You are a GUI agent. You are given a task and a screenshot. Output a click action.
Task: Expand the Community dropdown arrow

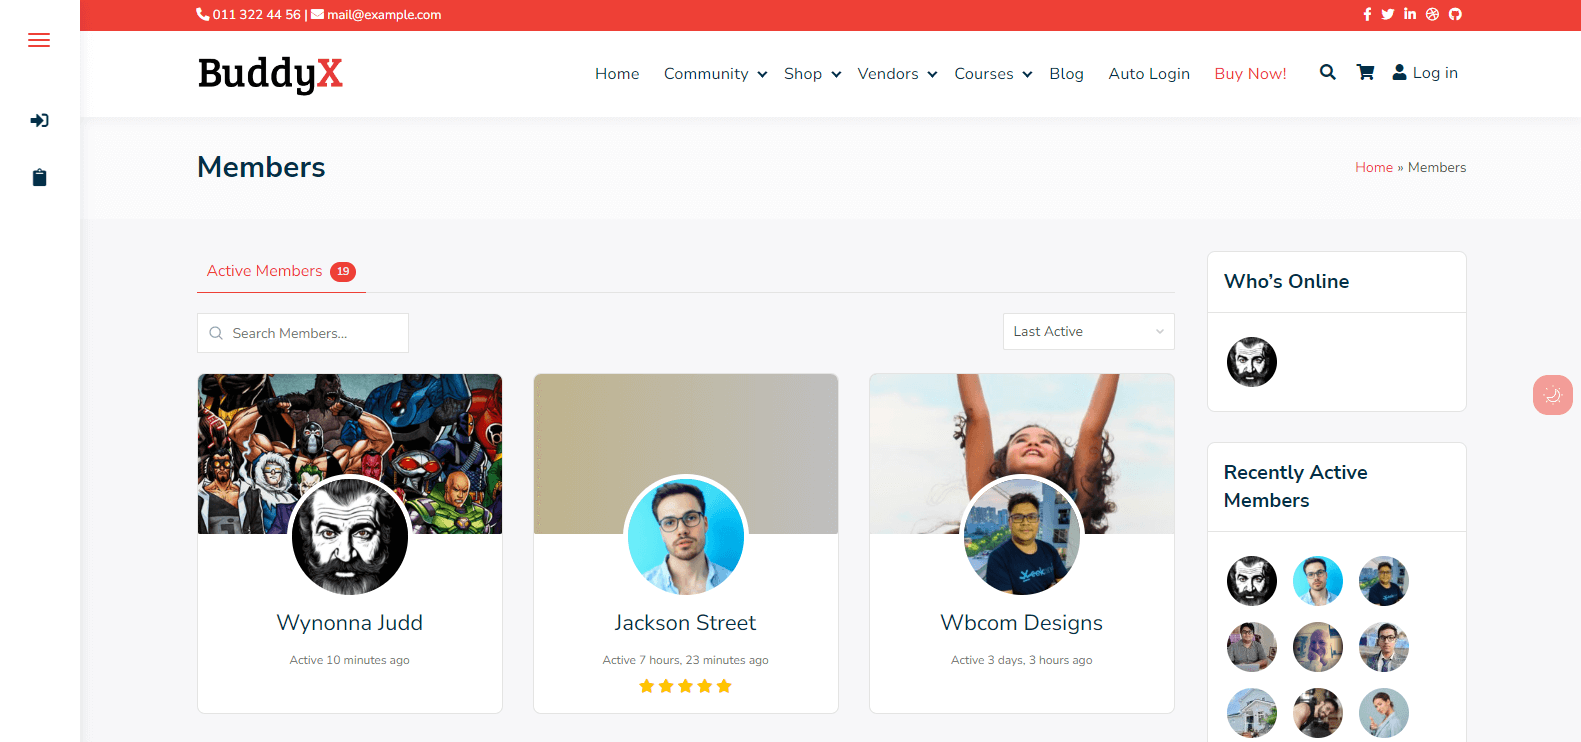coord(762,74)
